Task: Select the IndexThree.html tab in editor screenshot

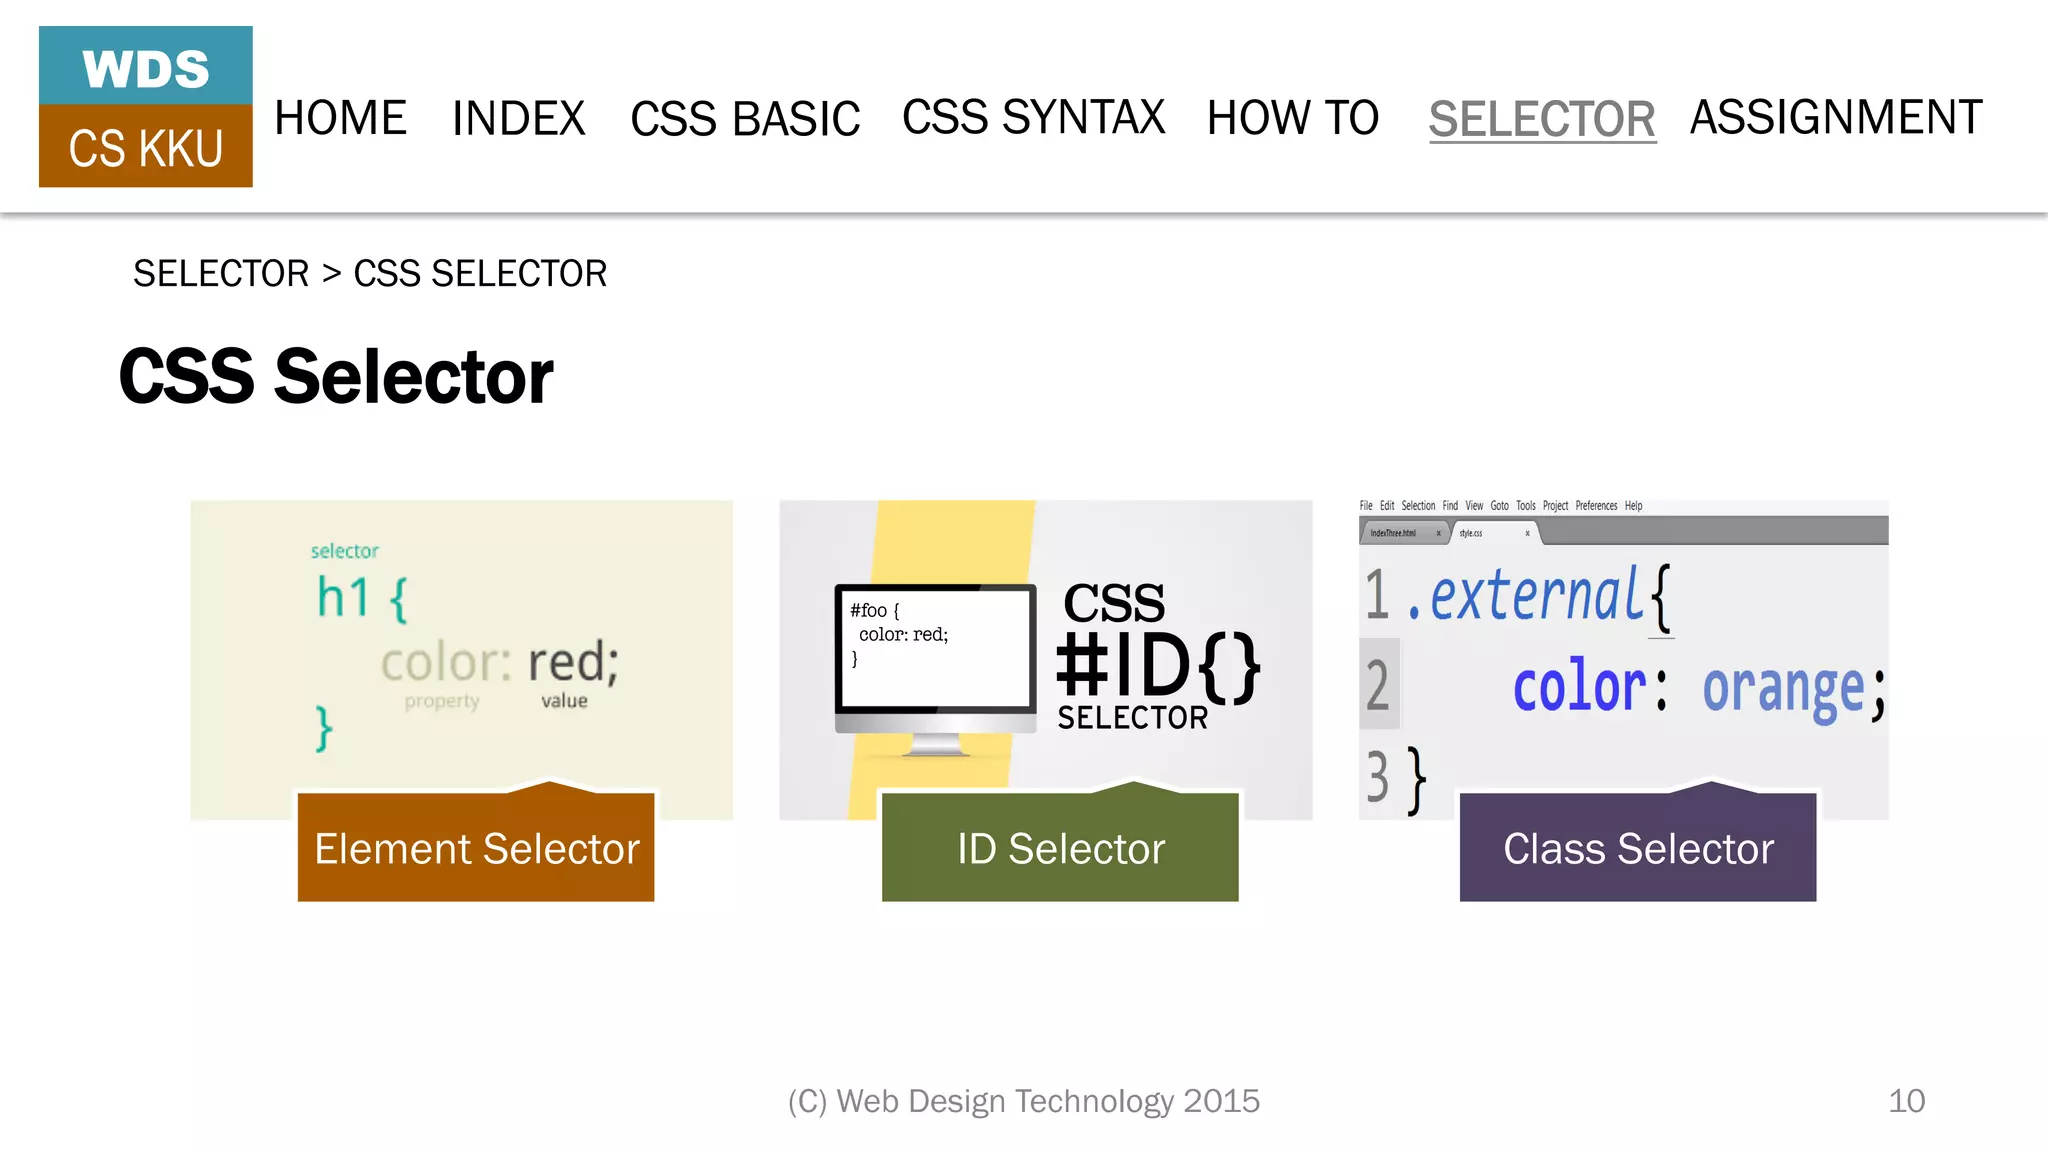Action: pos(1405,533)
